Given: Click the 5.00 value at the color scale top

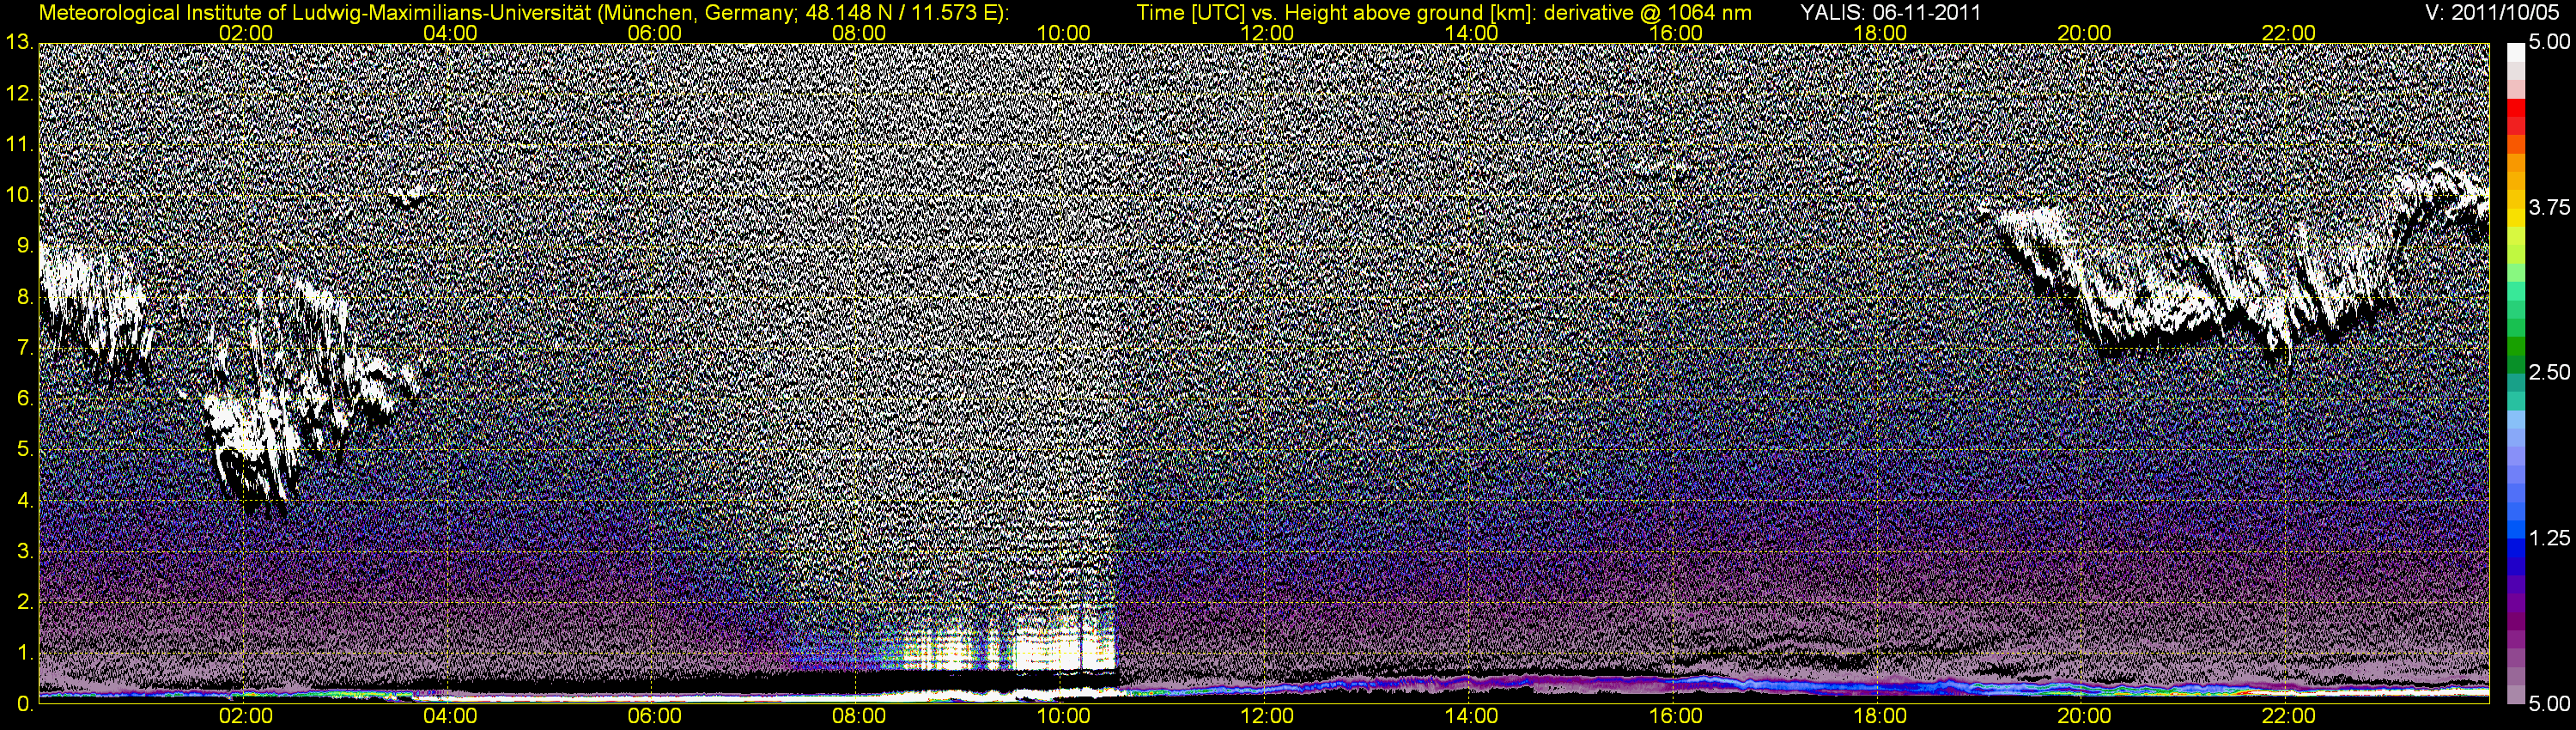Looking at the screenshot, I should 2549,43.
